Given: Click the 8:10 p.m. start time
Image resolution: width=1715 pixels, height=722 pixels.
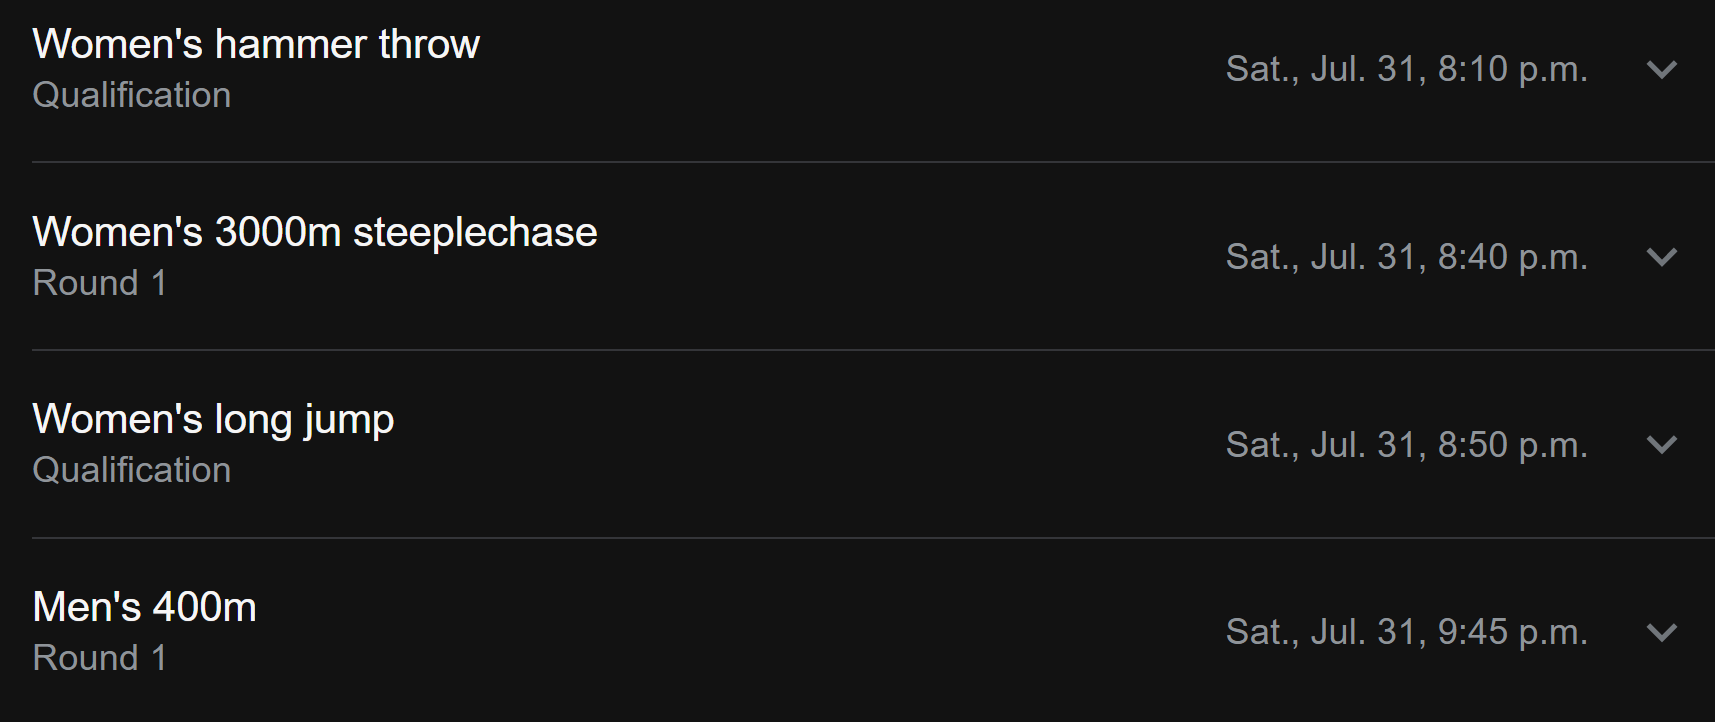Looking at the screenshot, I should click(1512, 70).
